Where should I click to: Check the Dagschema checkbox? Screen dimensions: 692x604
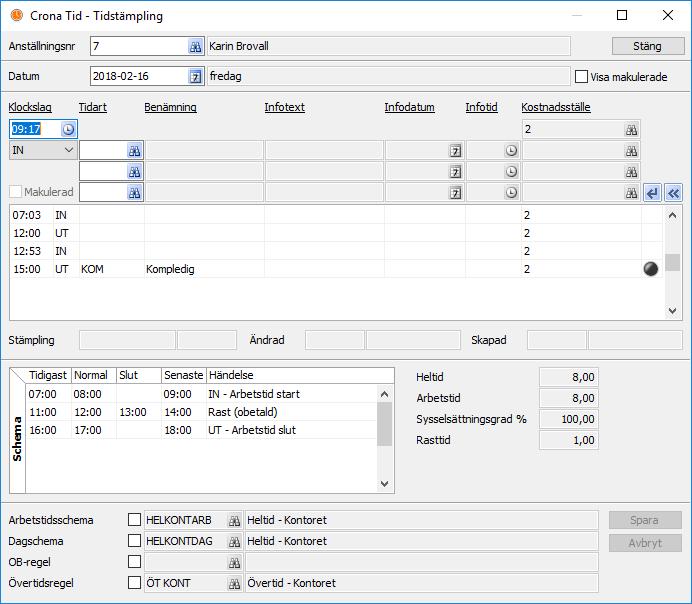[x=134, y=540]
